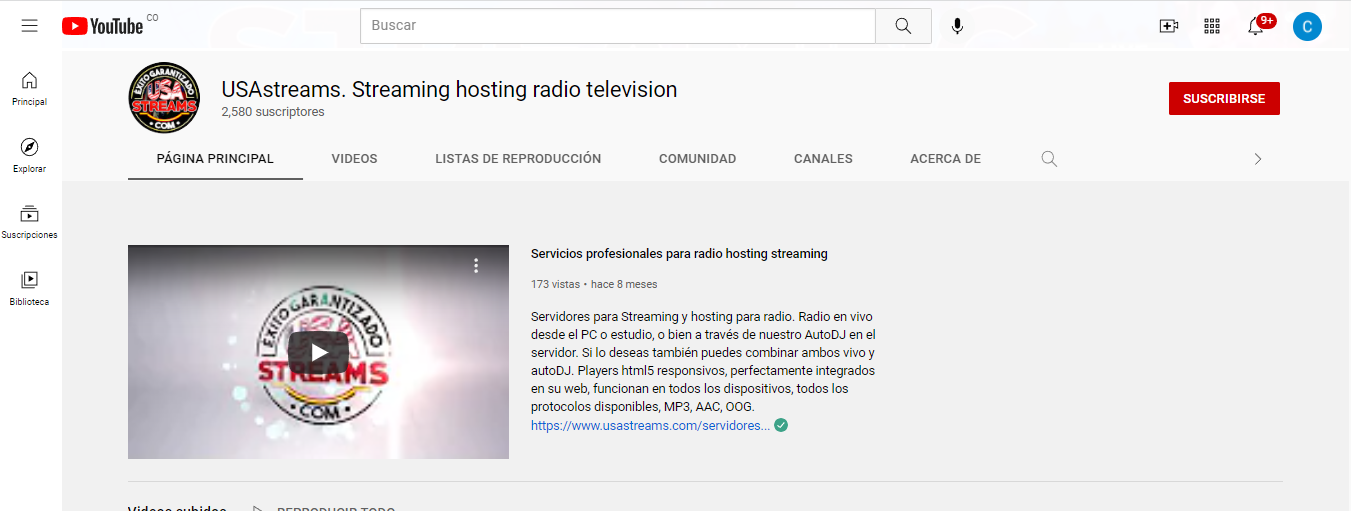The width and height of the screenshot is (1351, 511).
Task: Click the channel name USAstreams title
Action: tap(449, 89)
